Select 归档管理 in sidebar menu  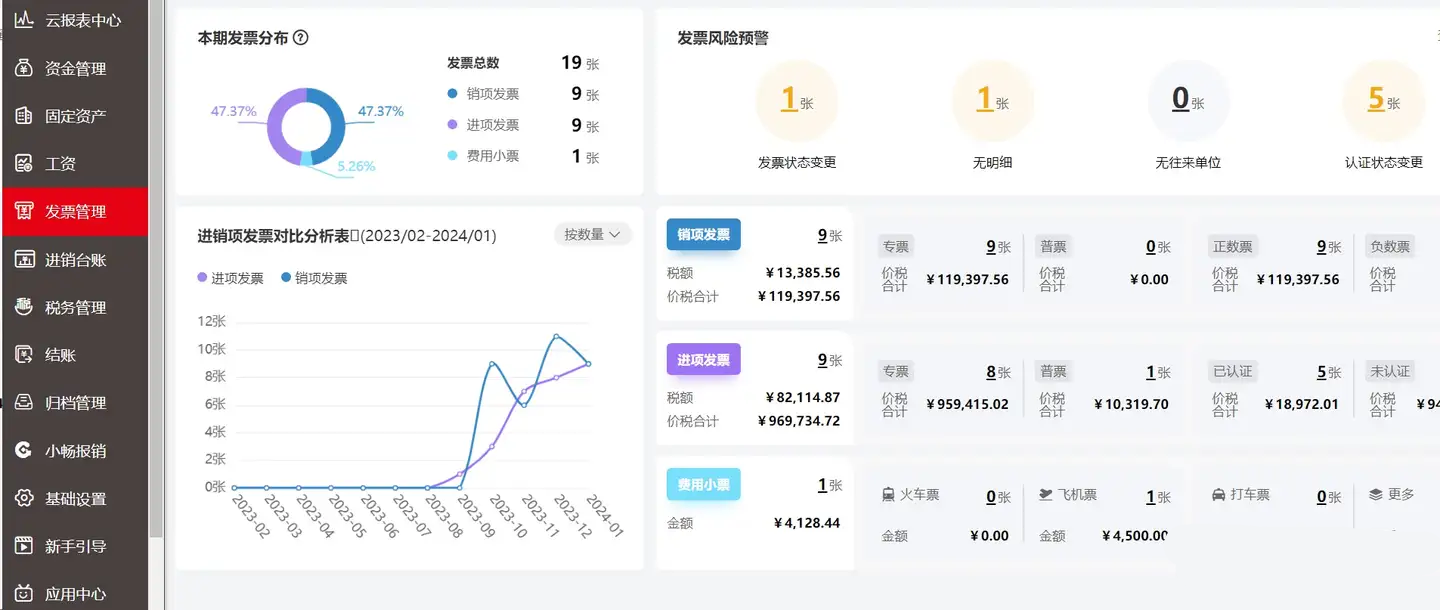[75, 403]
